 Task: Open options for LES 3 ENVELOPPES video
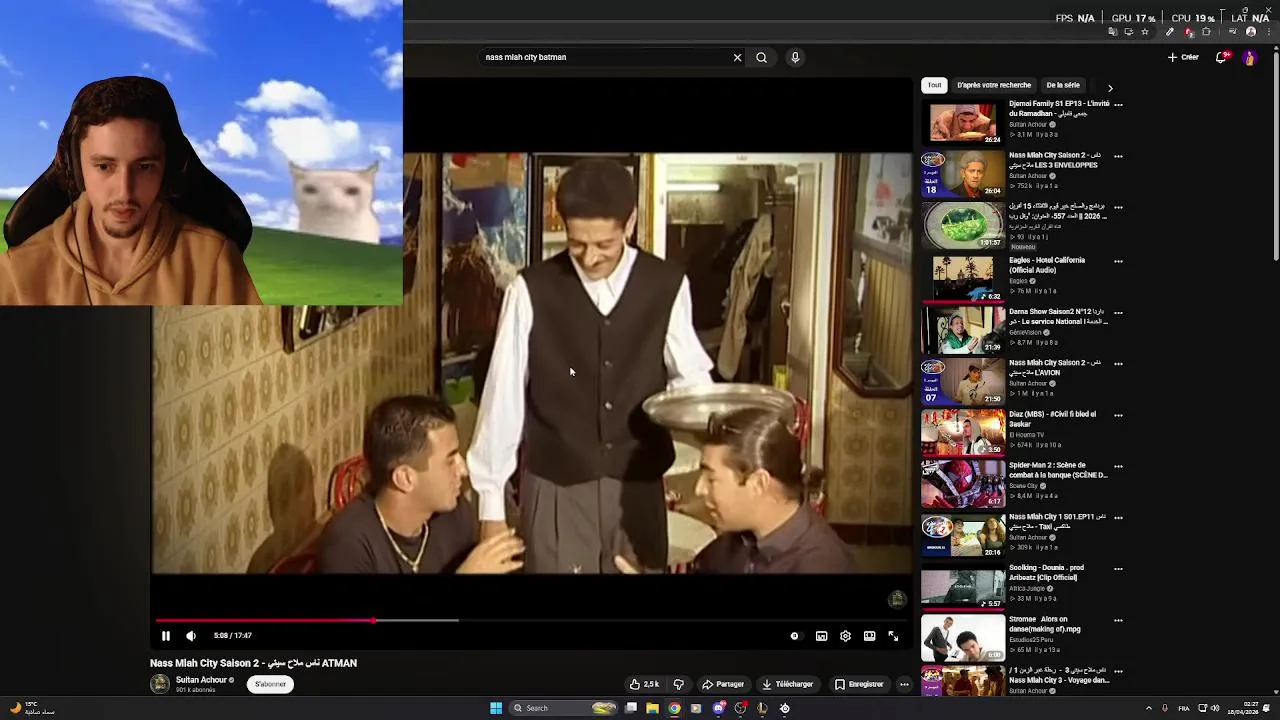(x=1118, y=157)
